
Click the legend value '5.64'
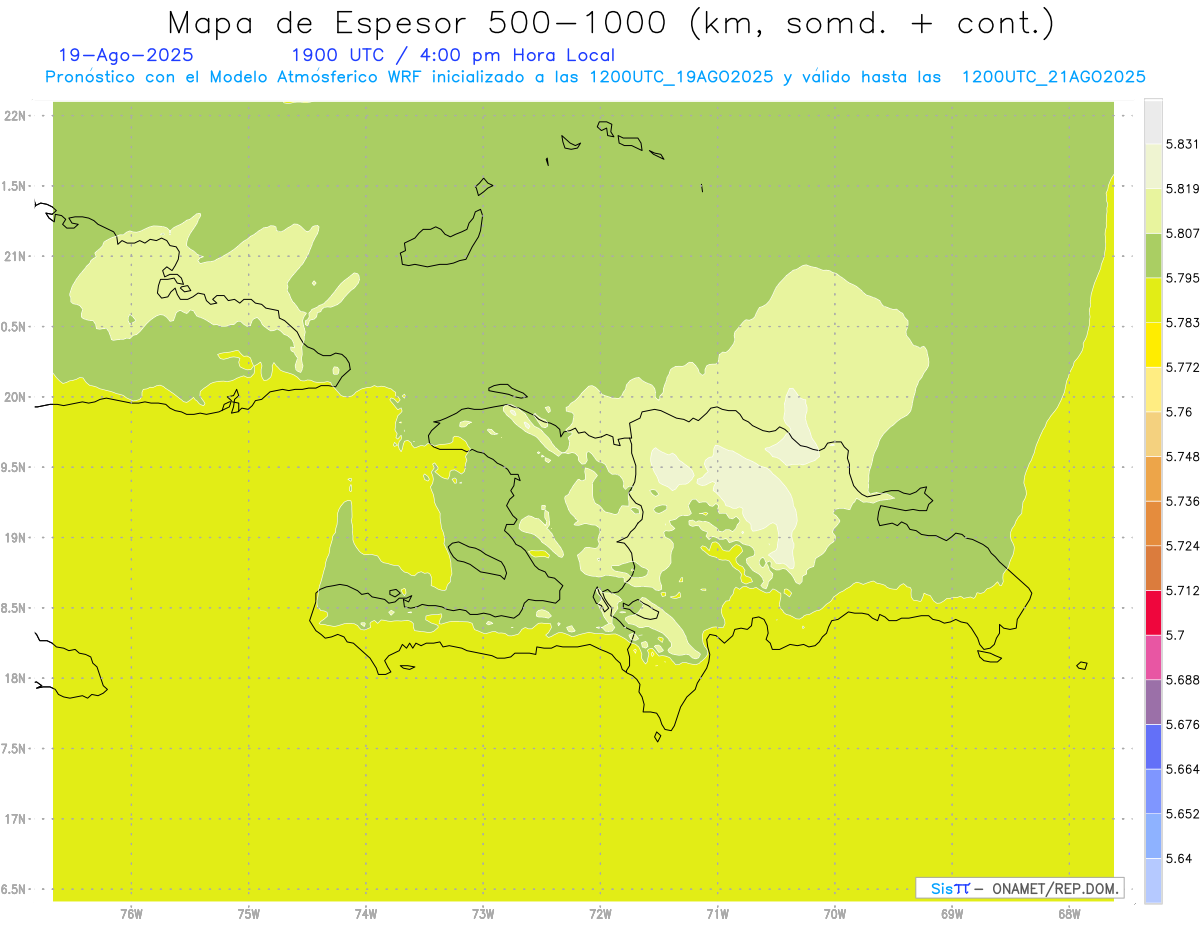(1179, 859)
